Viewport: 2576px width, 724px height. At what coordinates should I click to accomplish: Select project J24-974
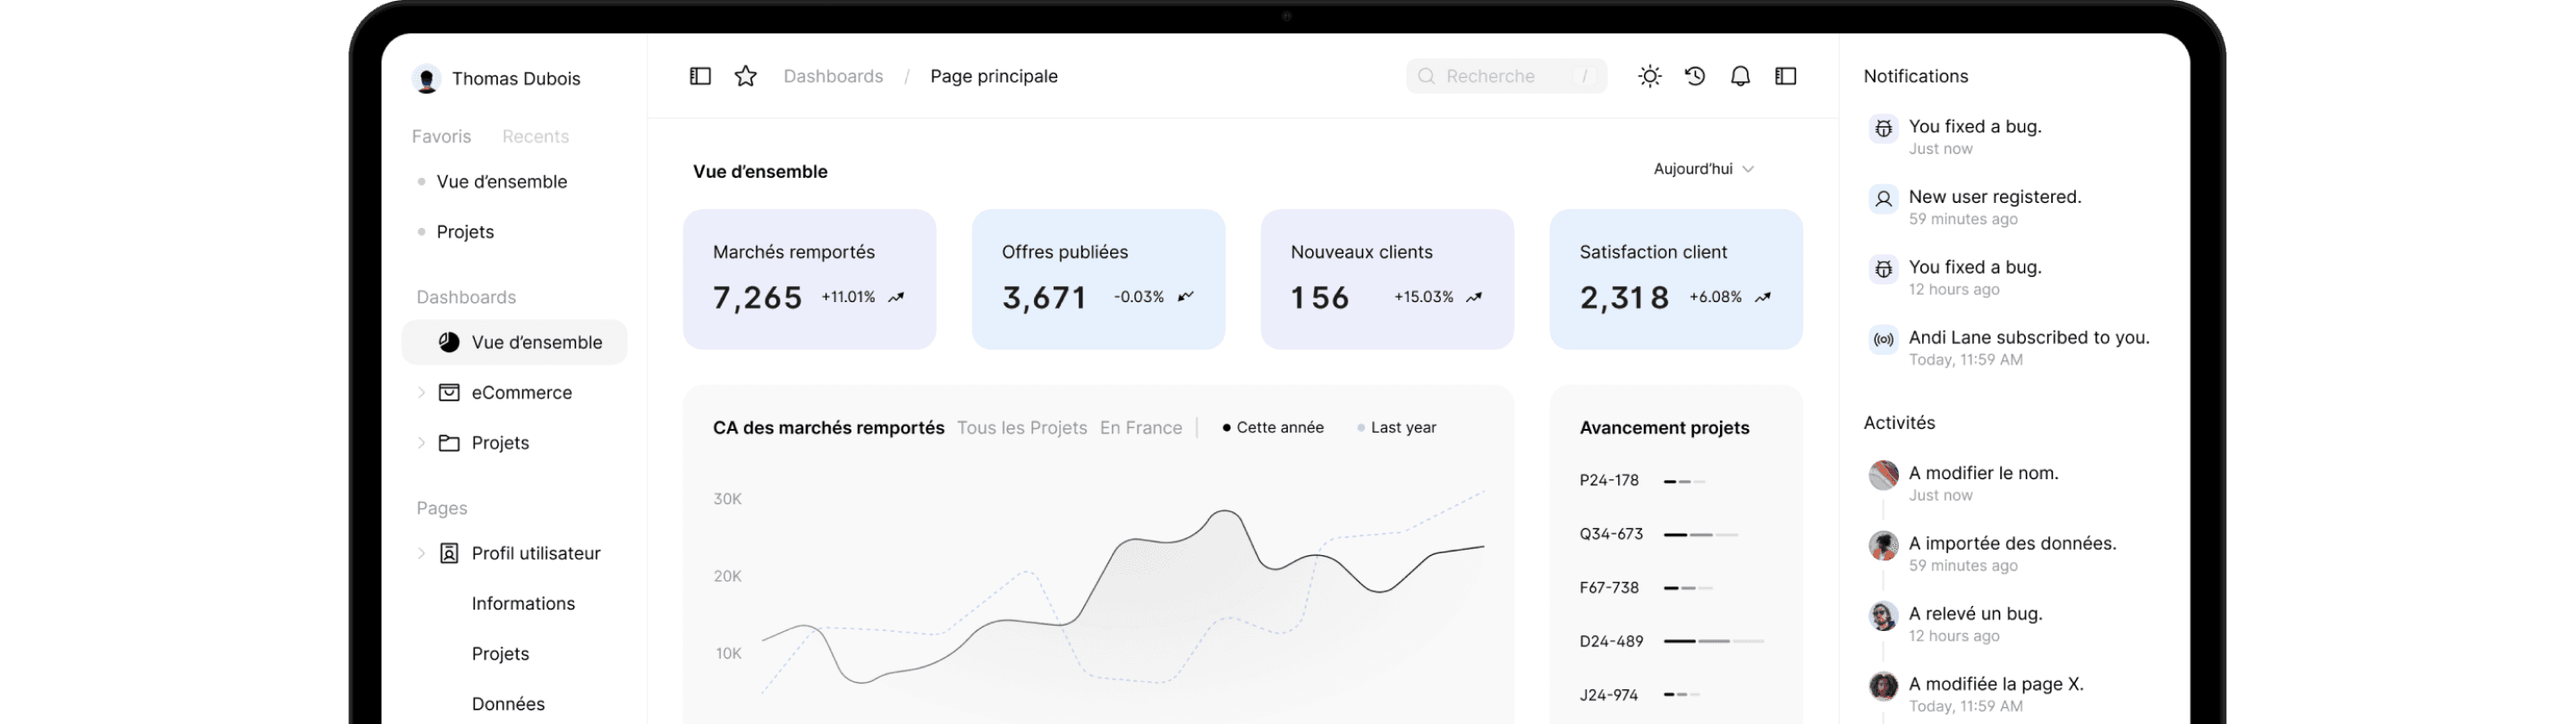(1609, 695)
